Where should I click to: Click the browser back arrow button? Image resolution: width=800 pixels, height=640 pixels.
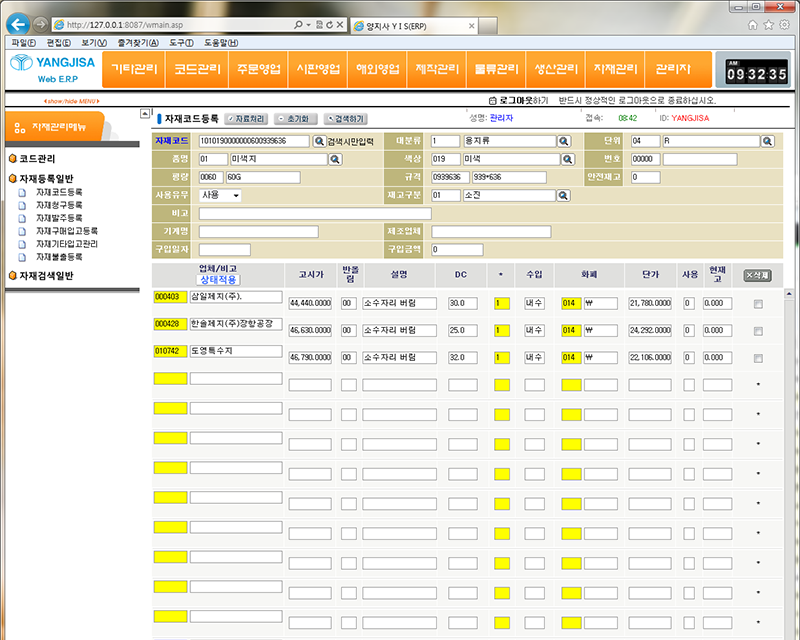17,23
